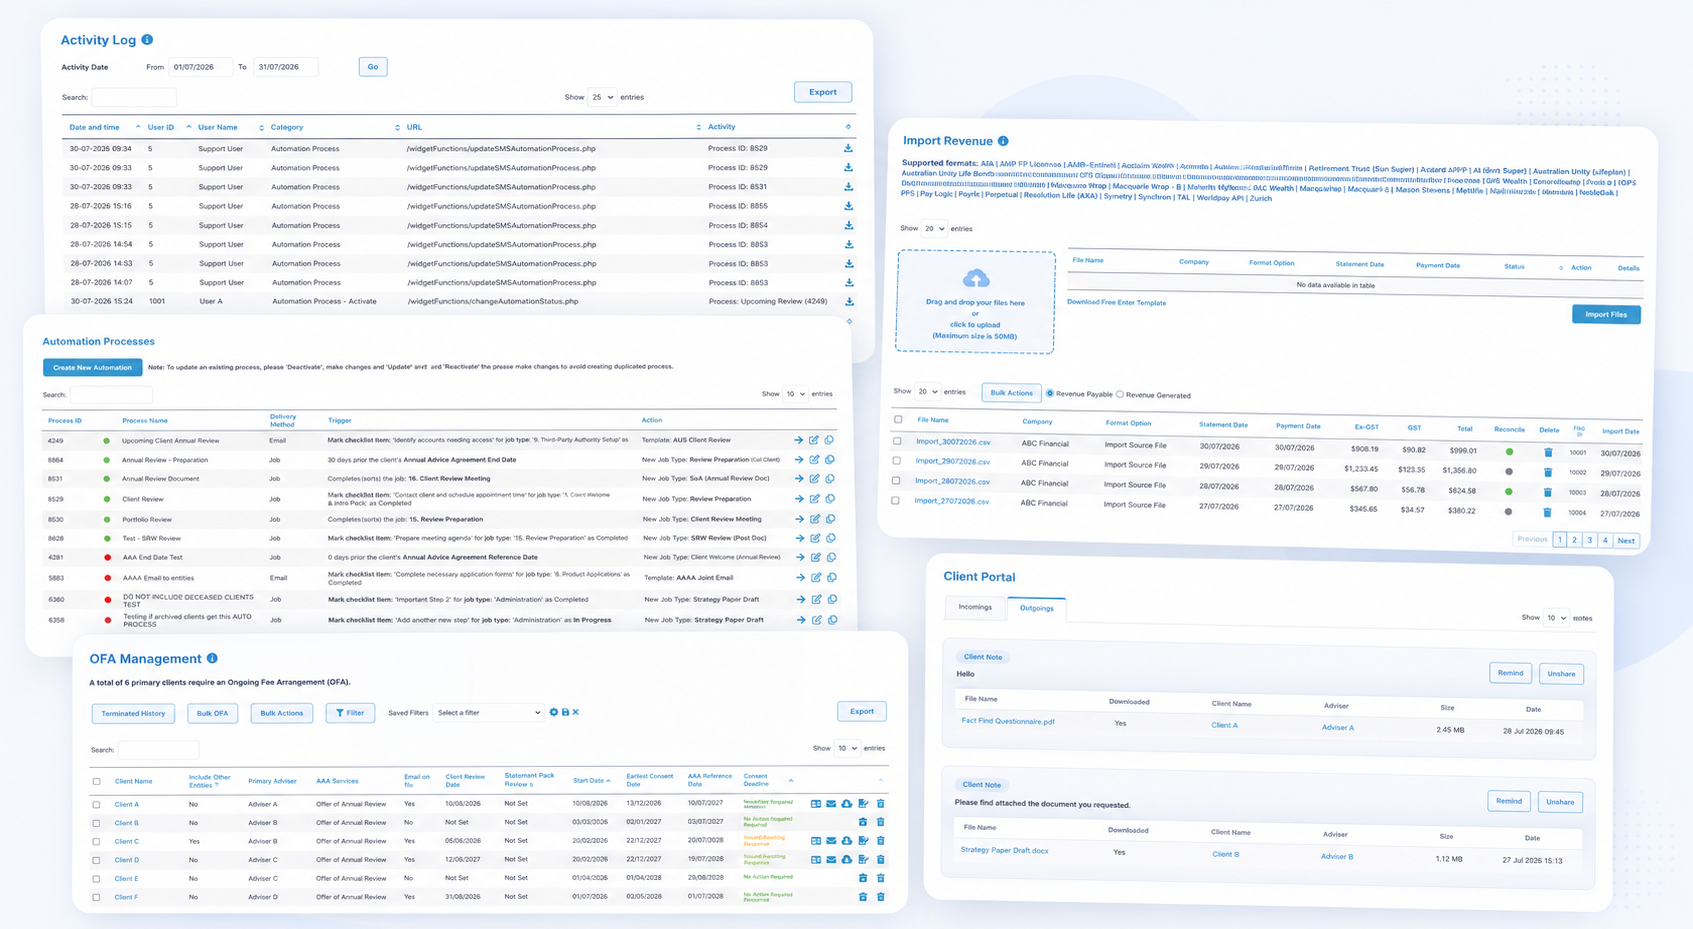
Task: Open the email icon for Client A
Action: click(x=831, y=804)
